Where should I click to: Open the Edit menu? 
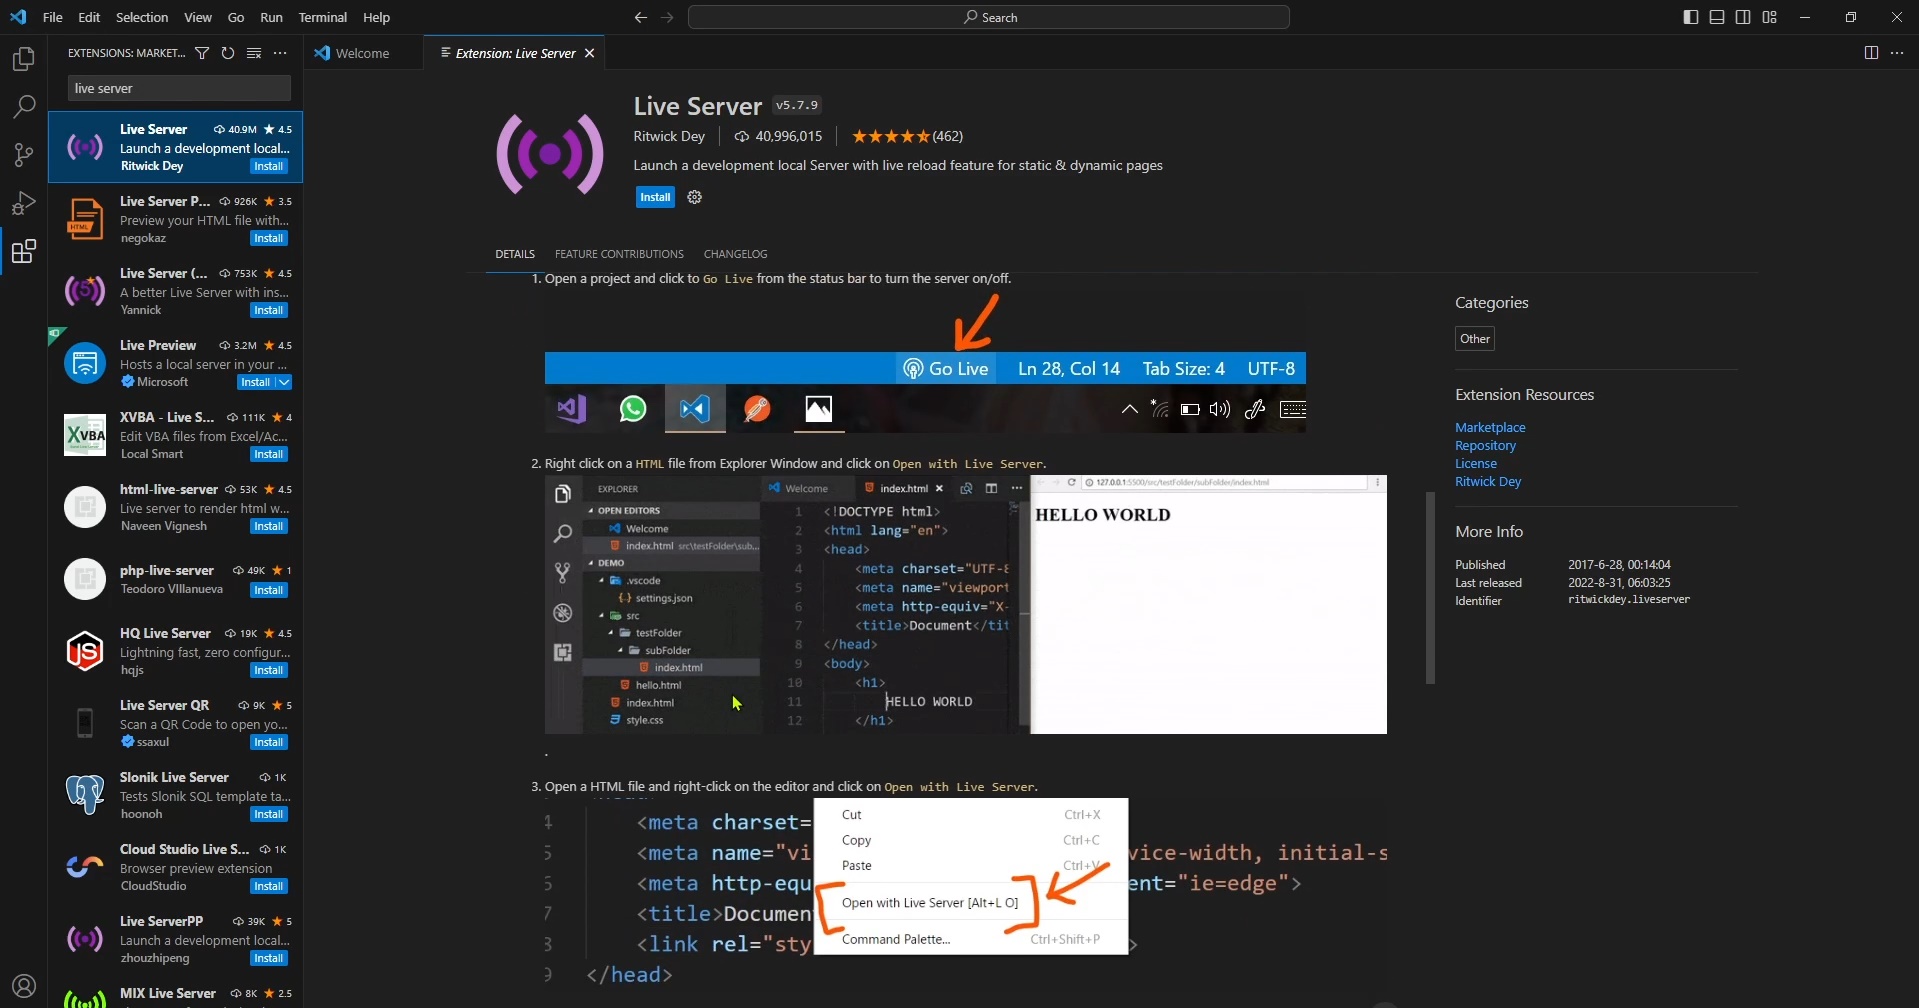coord(89,17)
